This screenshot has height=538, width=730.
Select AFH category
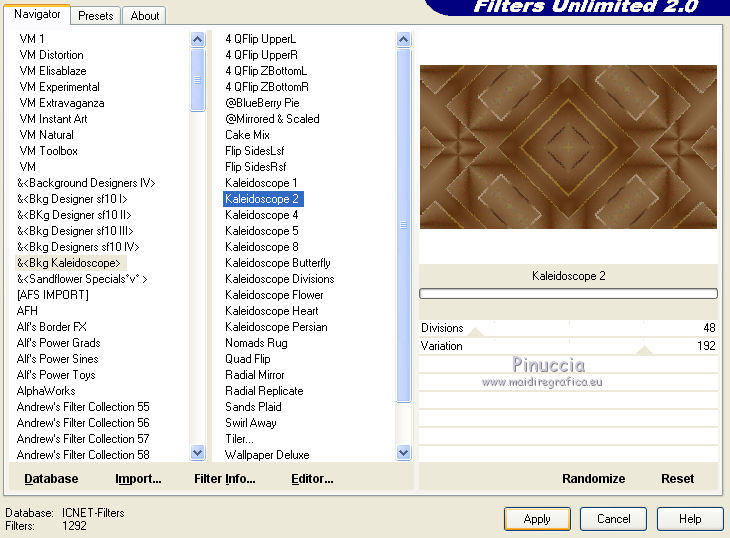pyautogui.click(x=27, y=311)
